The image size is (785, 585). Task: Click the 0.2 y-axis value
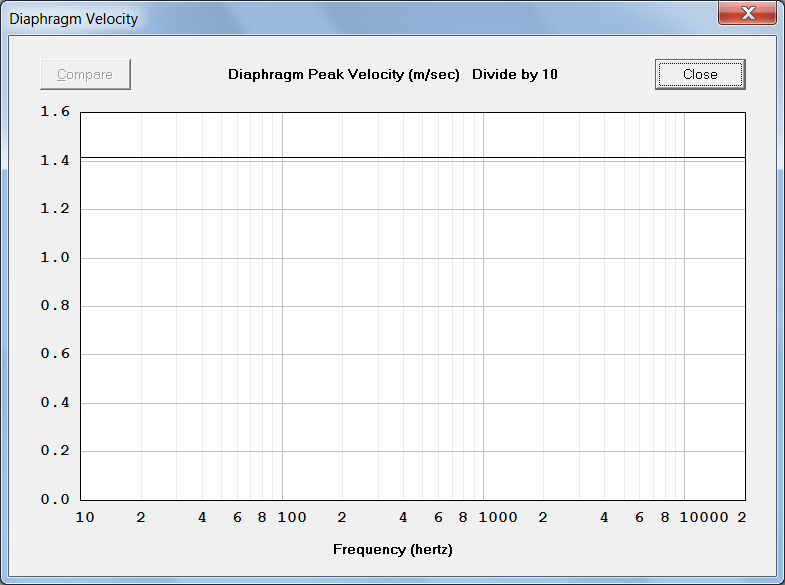pyautogui.click(x=55, y=450)
